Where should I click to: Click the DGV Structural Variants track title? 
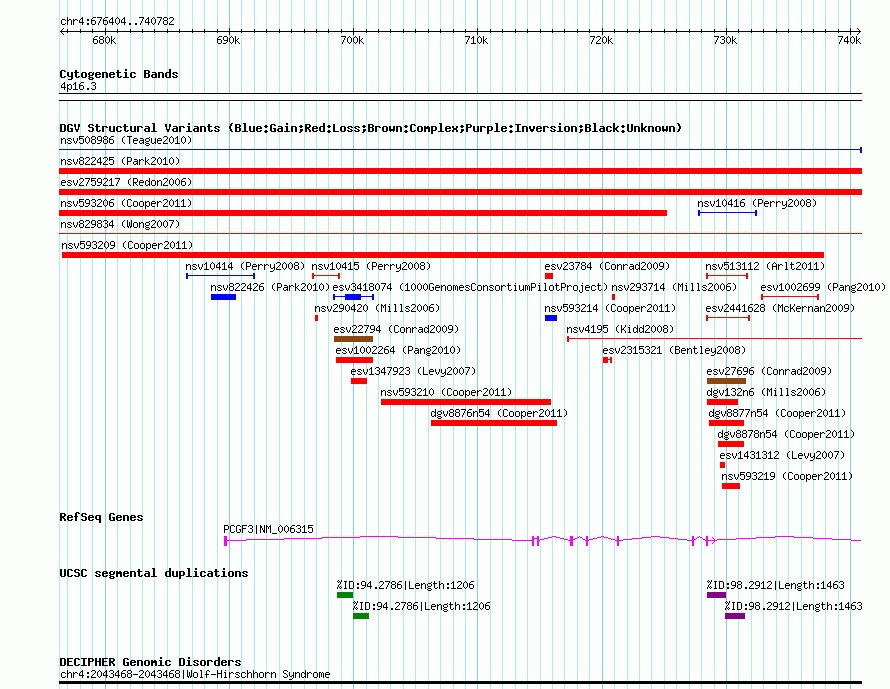371,128
